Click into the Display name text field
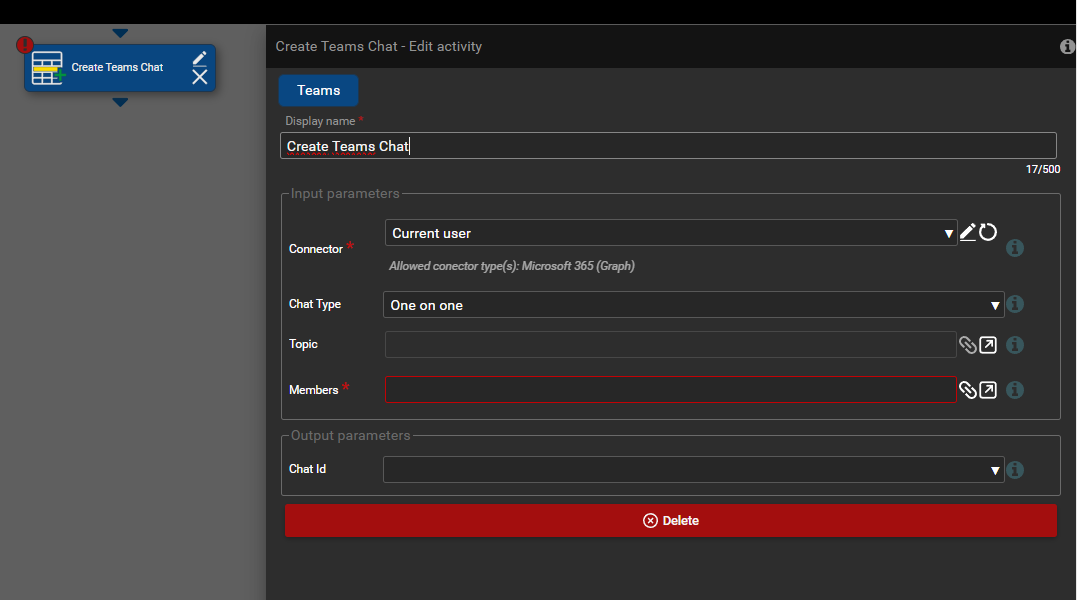Screen dimensions: 1077x600 click(x=668, y=146)
